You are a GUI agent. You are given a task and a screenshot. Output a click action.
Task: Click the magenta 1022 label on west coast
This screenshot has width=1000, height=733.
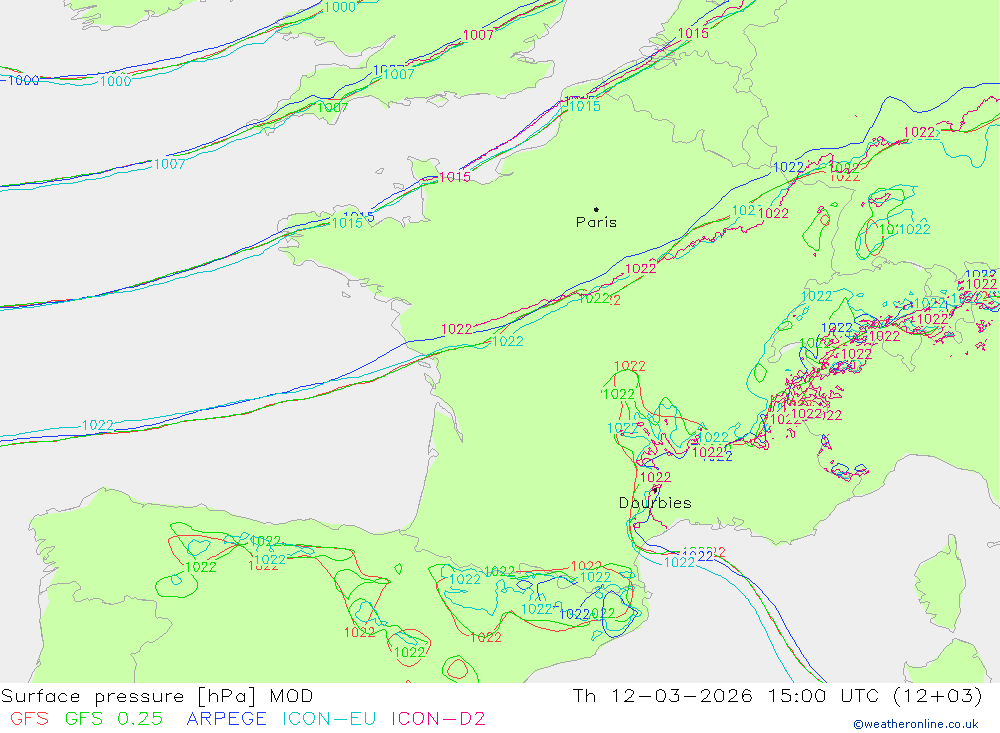click(x=457, y=329)
